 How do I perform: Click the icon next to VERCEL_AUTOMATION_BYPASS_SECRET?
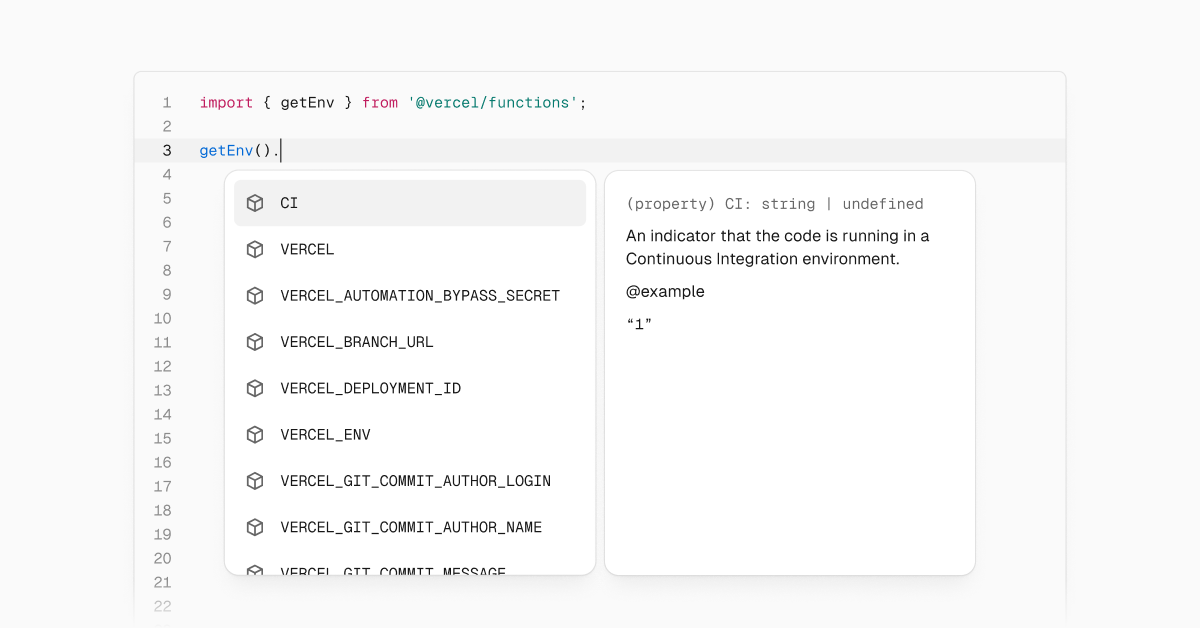point(255,295)
